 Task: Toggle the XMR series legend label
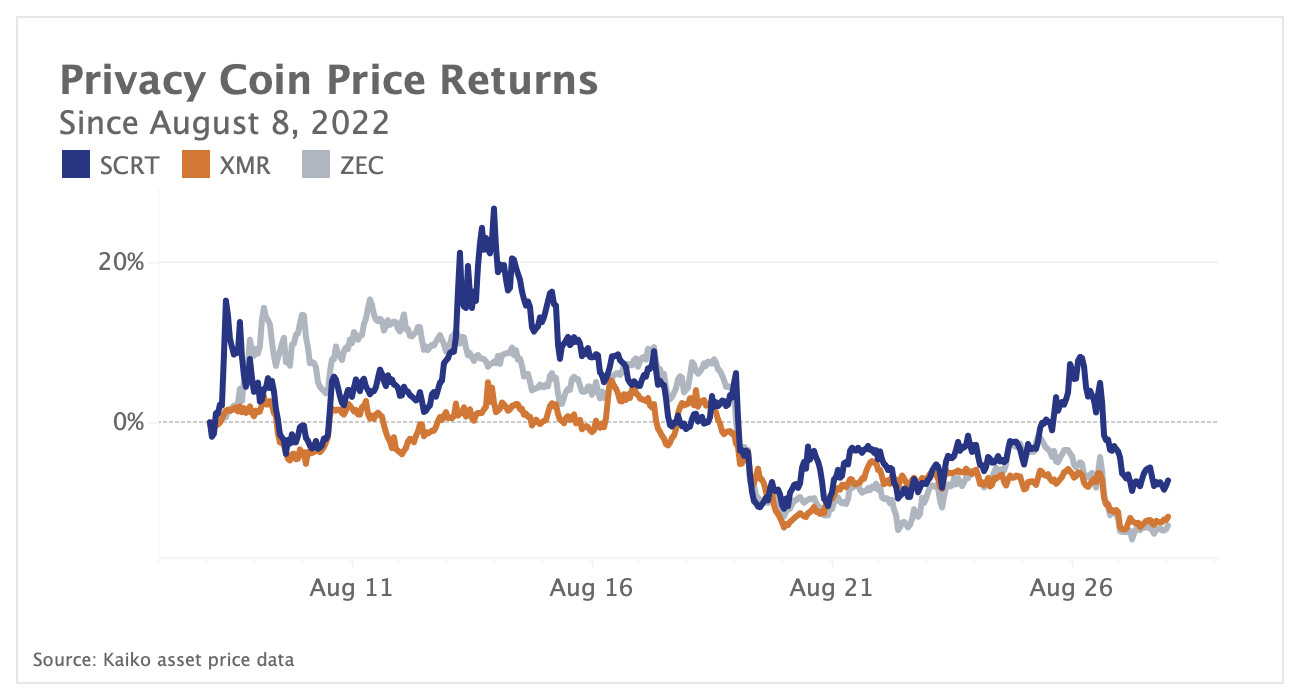coord(245,165)
